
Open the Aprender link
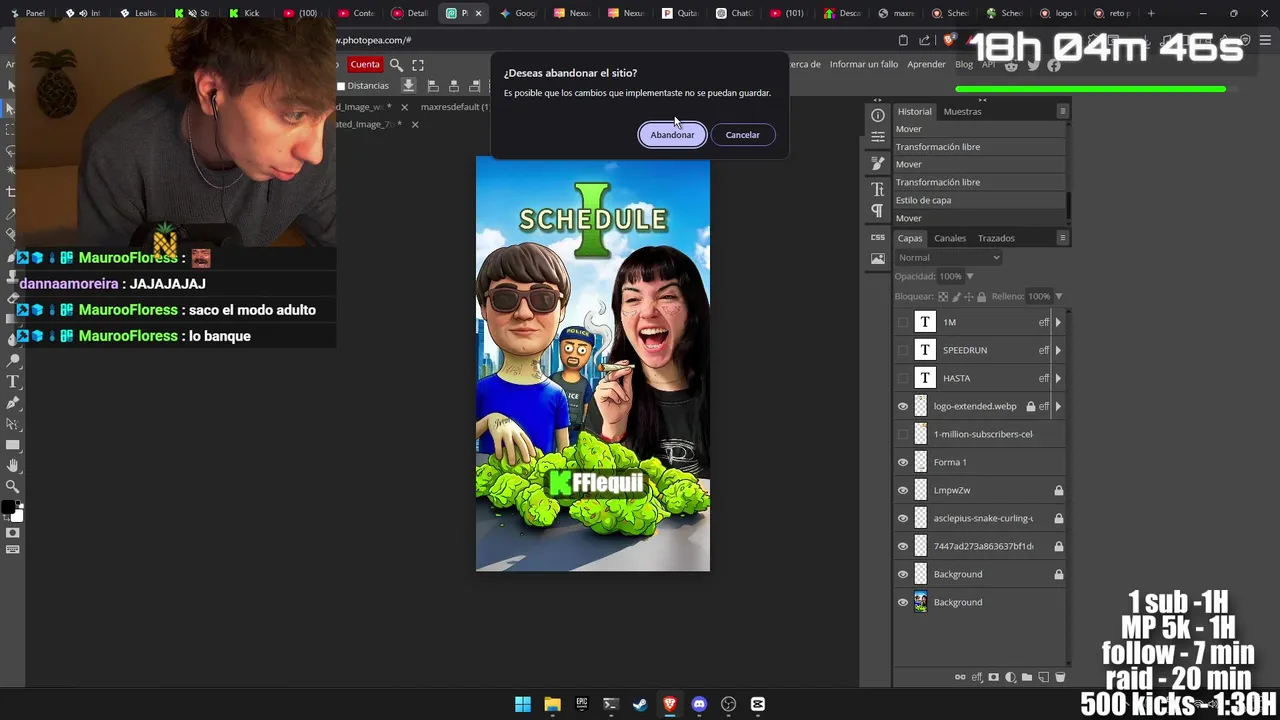[926, 65]
